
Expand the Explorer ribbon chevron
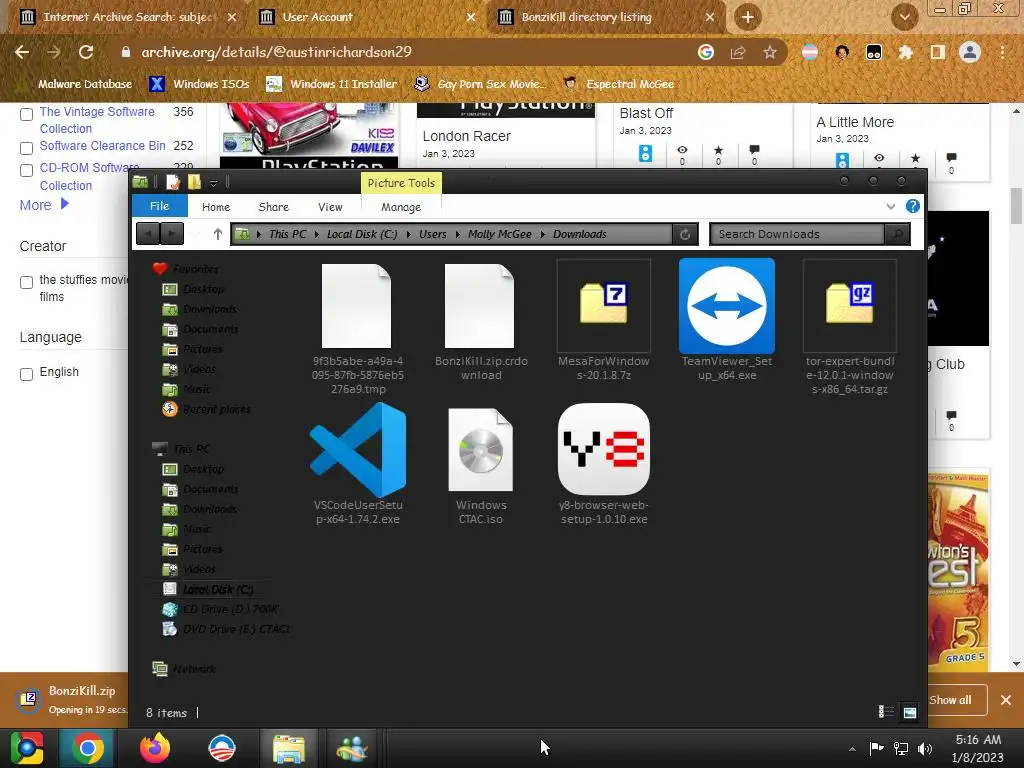point(891,206)
